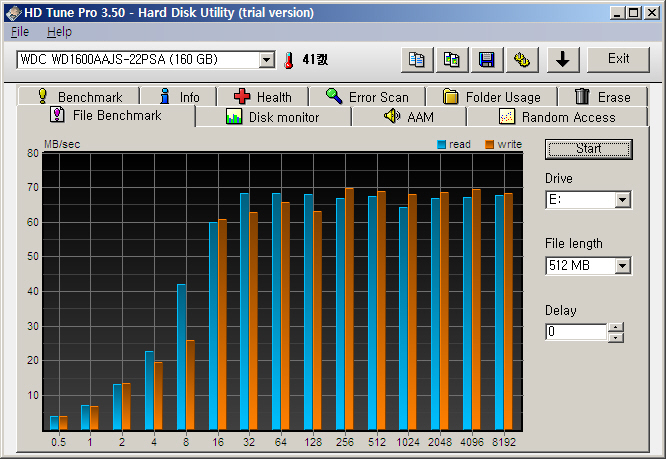Open the File length dropdown arrow
The height and width of the screenshot is (459, 666).
point(622,266)
